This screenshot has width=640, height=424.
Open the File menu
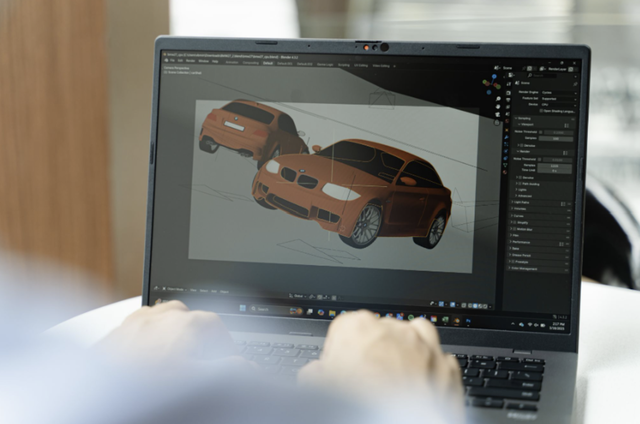(x=172, y=61)
